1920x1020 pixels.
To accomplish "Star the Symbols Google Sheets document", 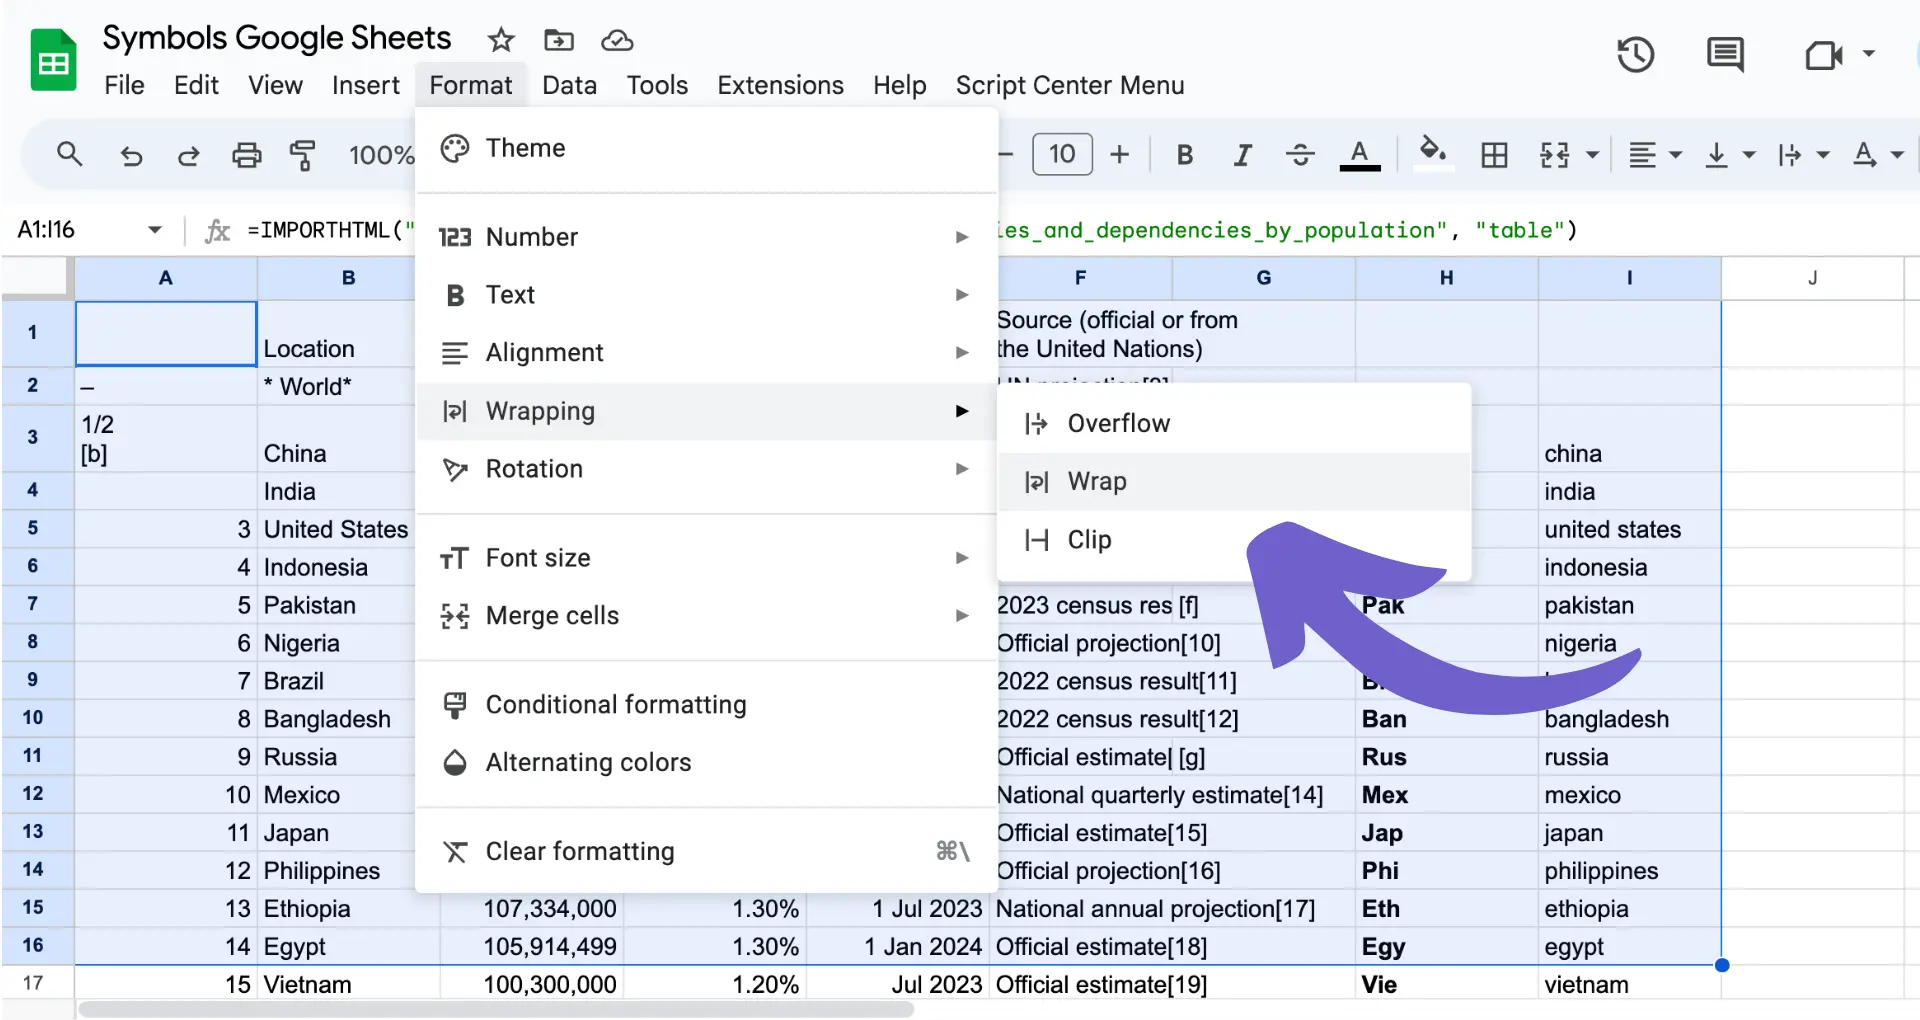I will click(500, 40).
